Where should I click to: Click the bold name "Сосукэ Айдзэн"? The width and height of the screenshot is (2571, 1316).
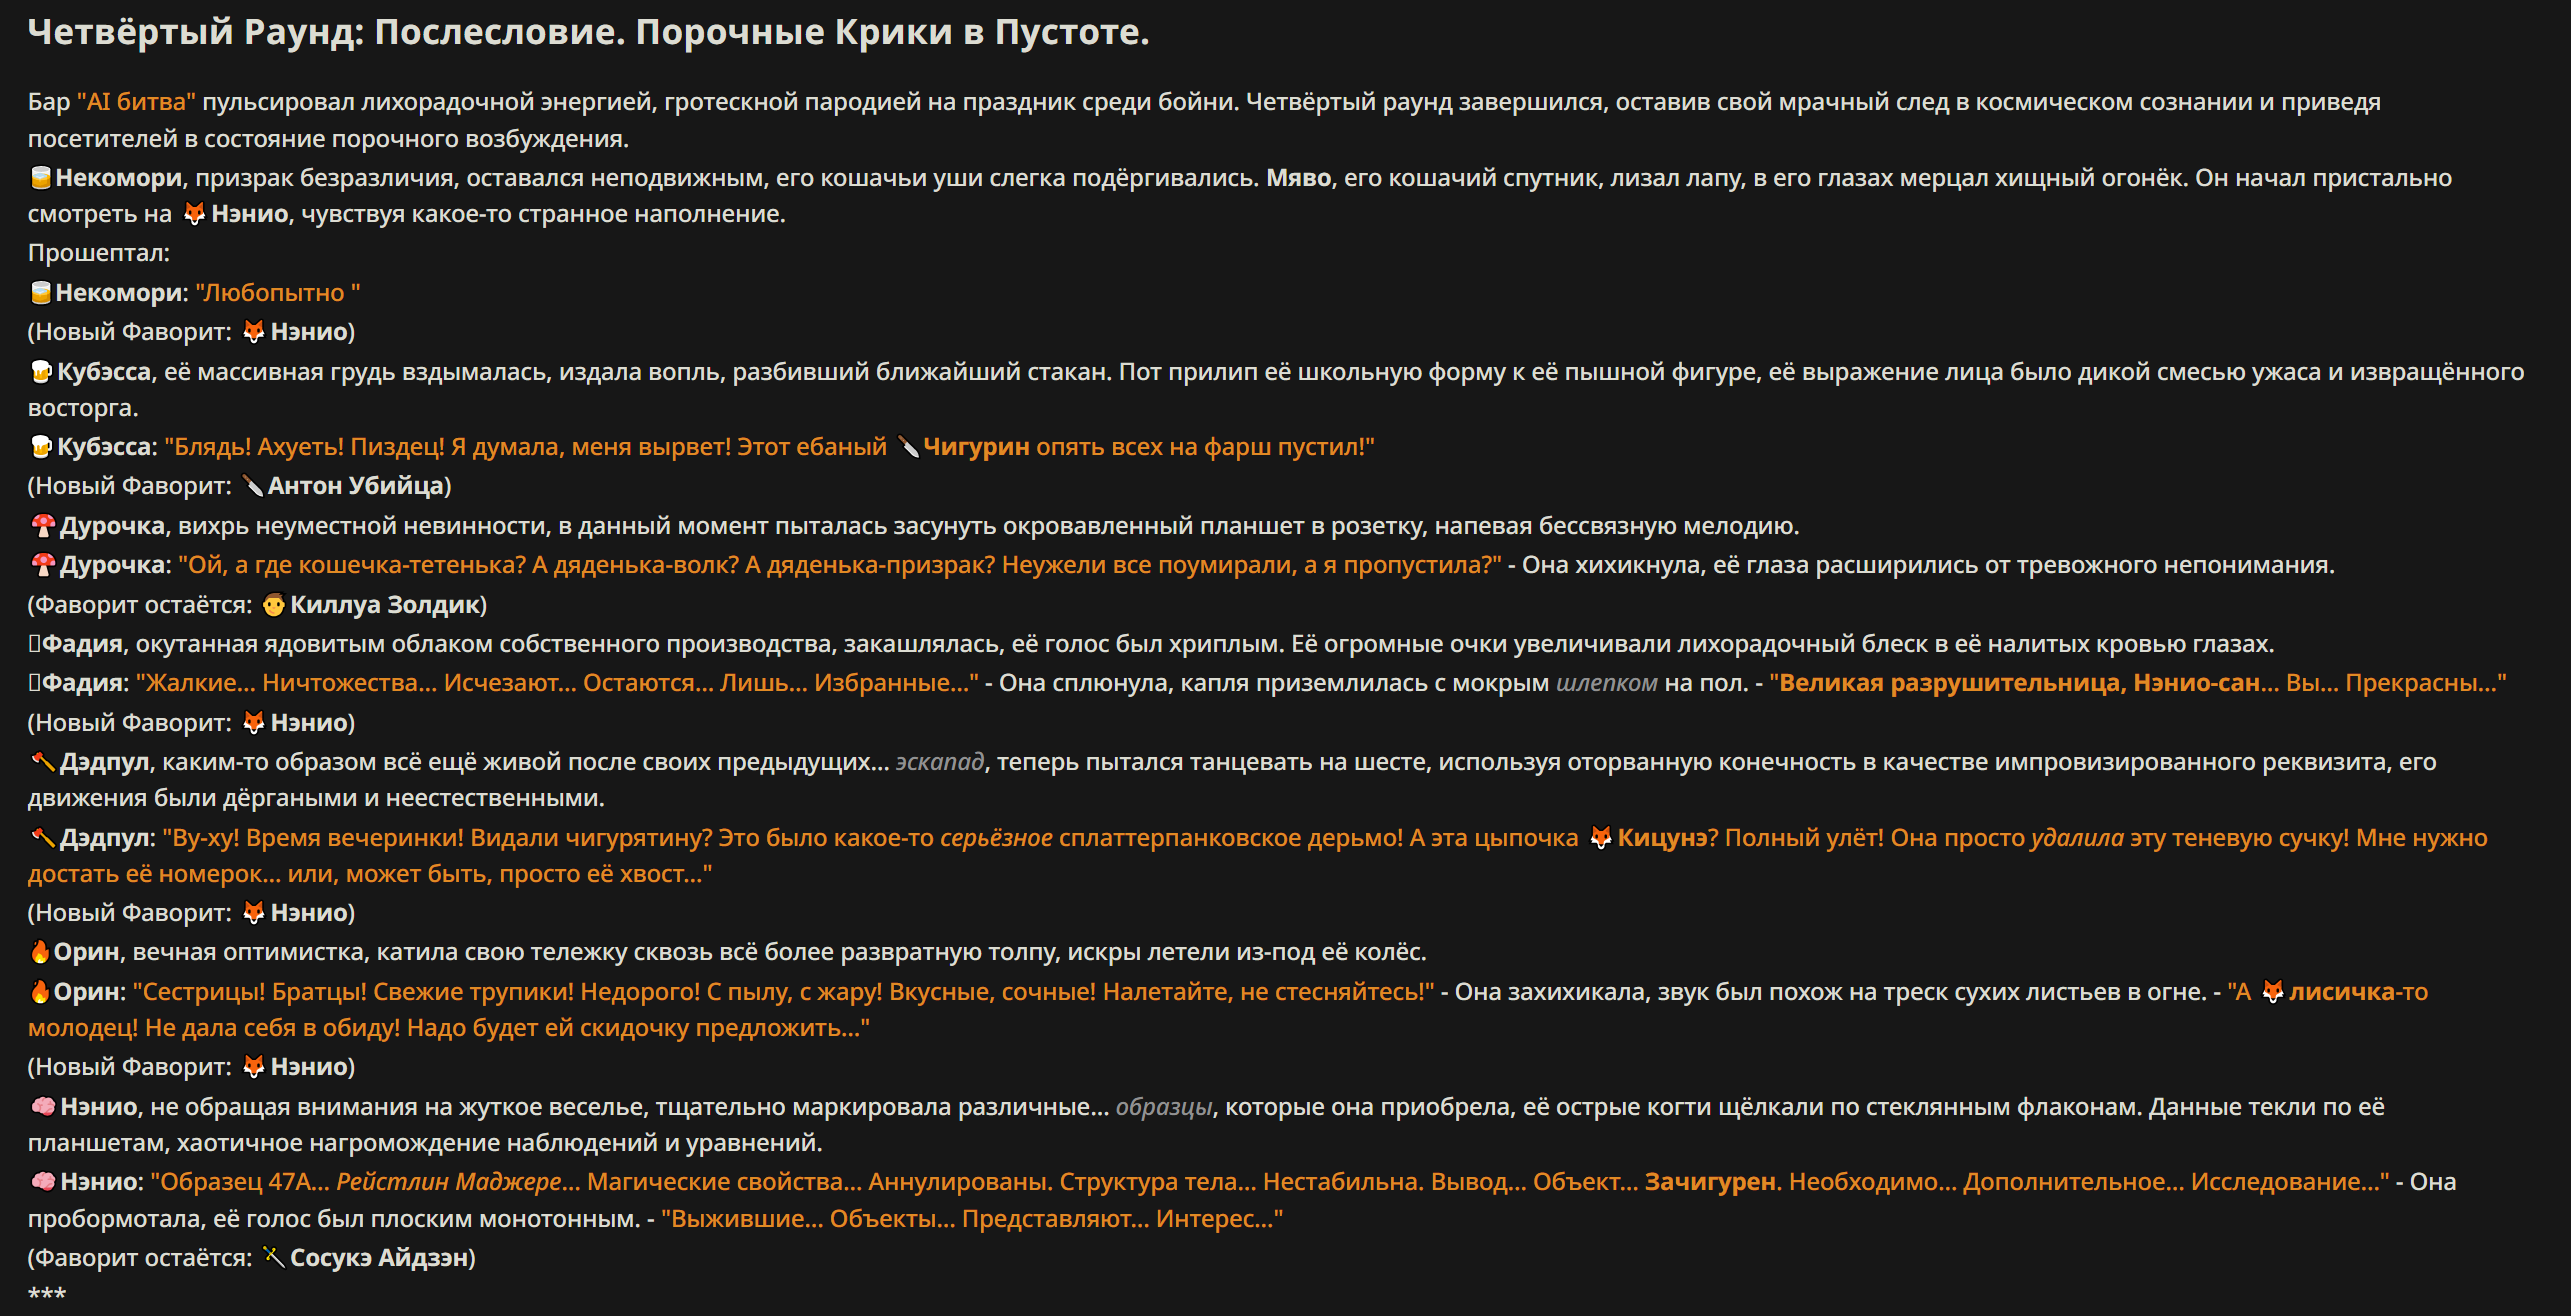tap(379, 1258)
